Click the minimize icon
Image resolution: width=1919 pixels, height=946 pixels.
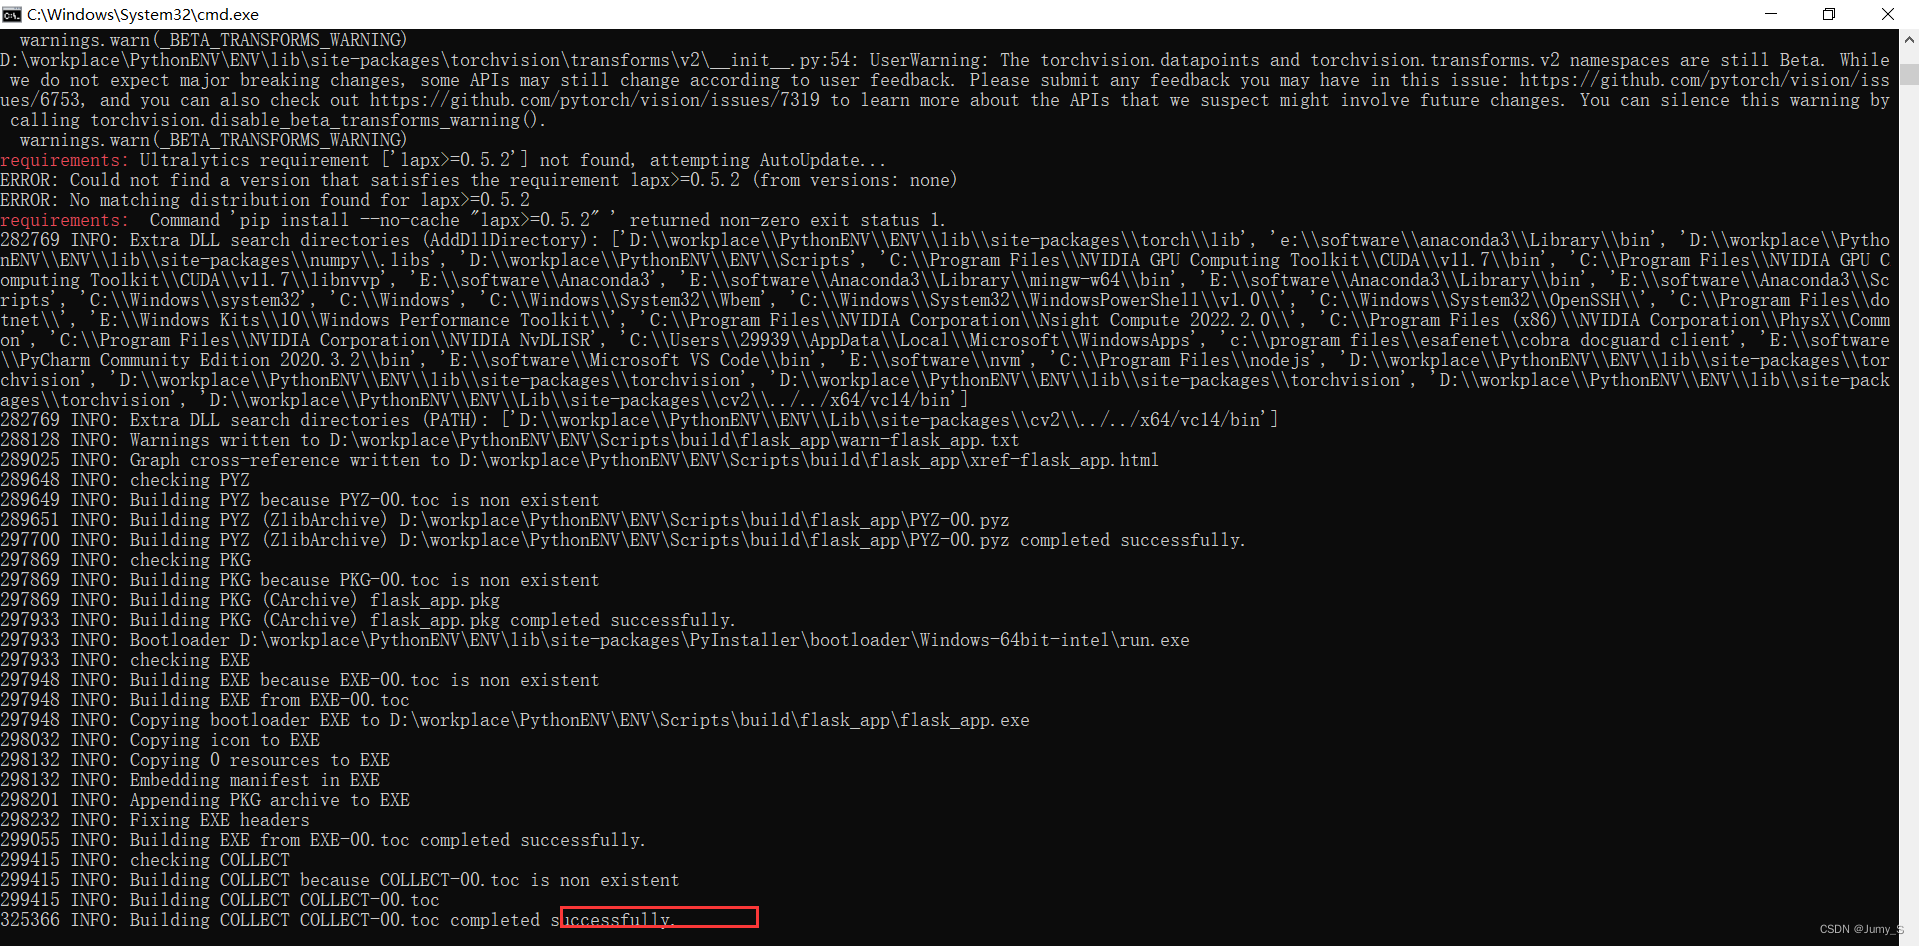[x=1771, y=14]
